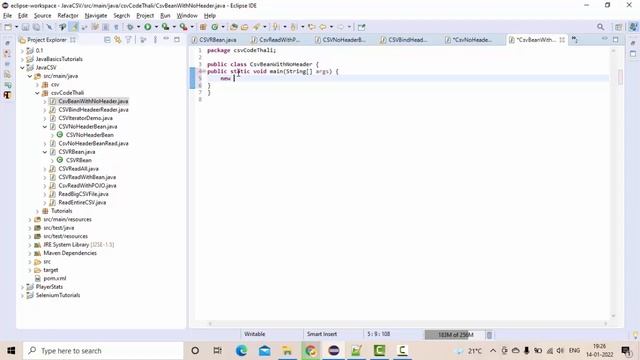Screen dimensions: 640x360
Task: Click the Back navigation arrow icon
Action: (322, 27)
